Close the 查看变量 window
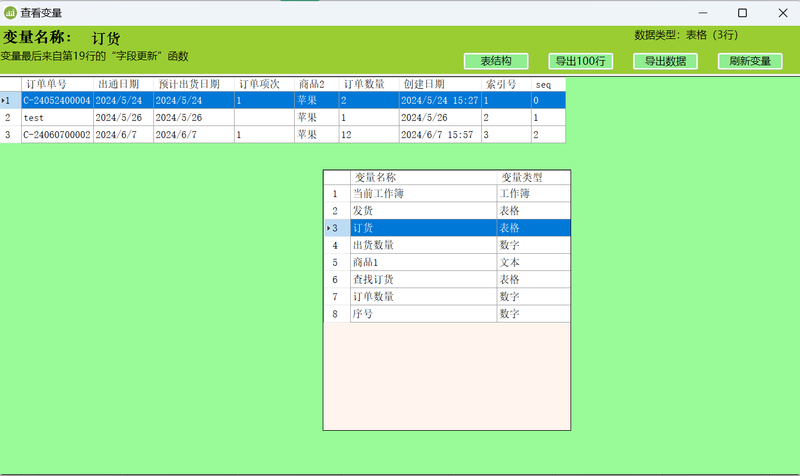Image resolution: width=800 pixels, height=476 pixels. point(783,13)
